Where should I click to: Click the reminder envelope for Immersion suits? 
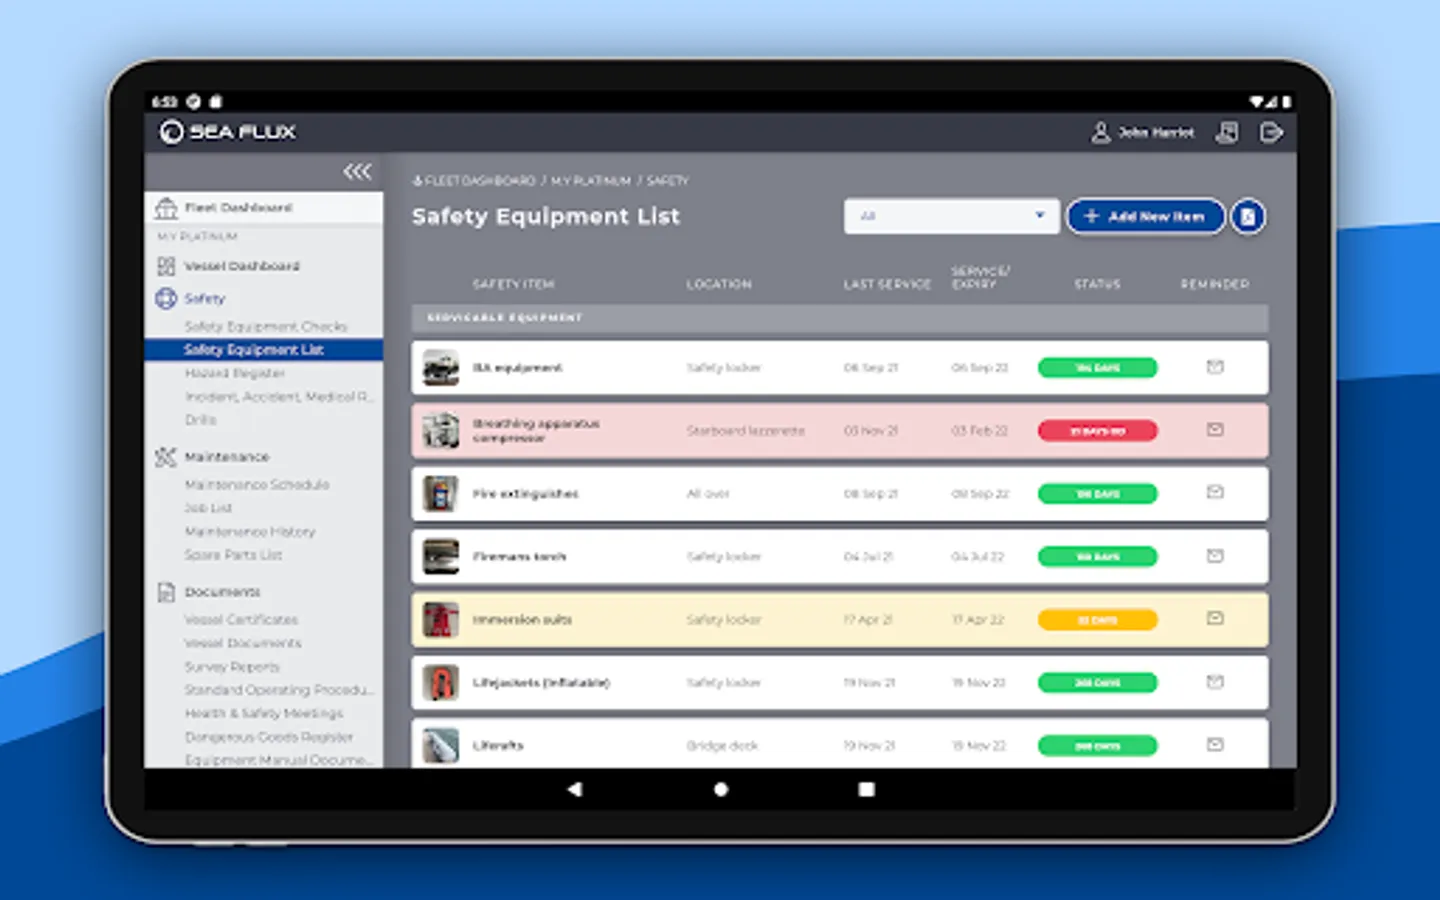point(1215,618)
